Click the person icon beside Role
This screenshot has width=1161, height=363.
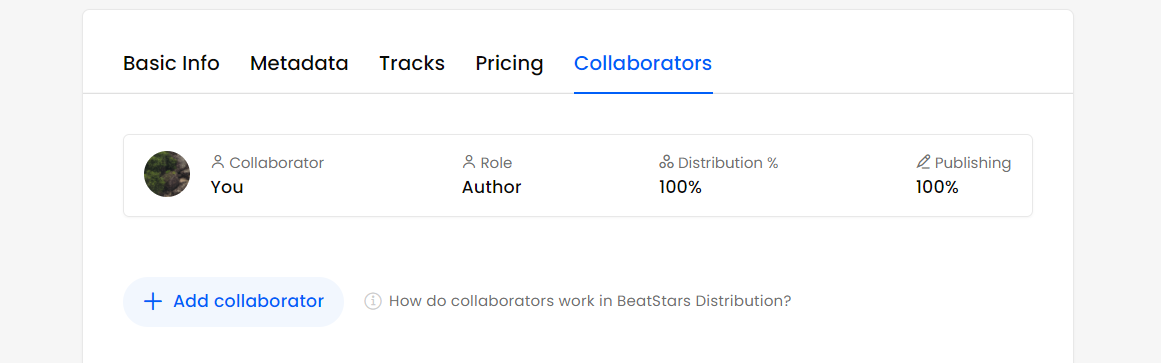(469, 162)
